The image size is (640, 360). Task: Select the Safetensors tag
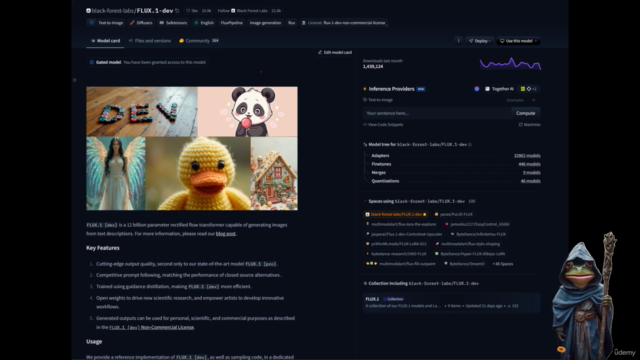tap(173, 23)
